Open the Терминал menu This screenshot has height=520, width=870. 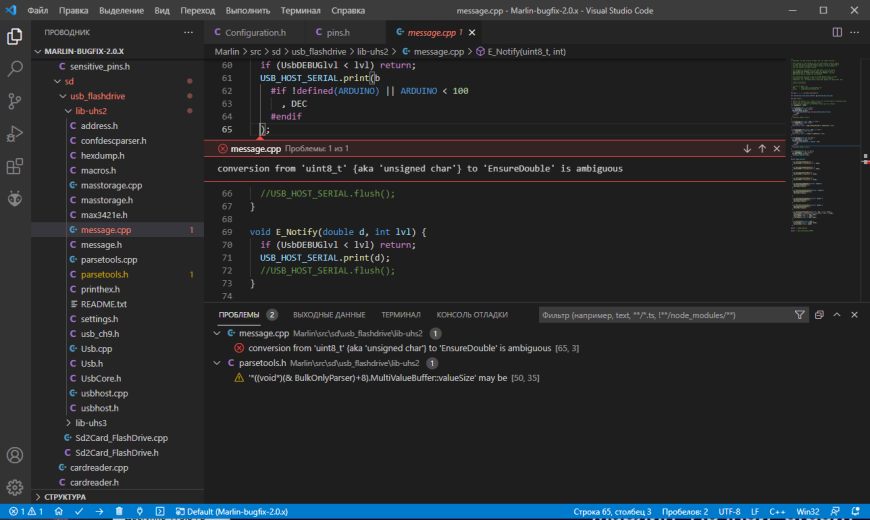coord(300,11)
